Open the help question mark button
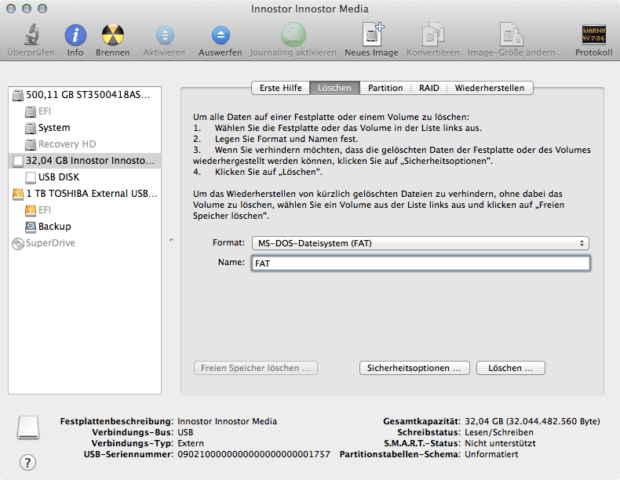The height and width of the screenshot is (480, 620). pyautogui.click(x=27, y=462)
